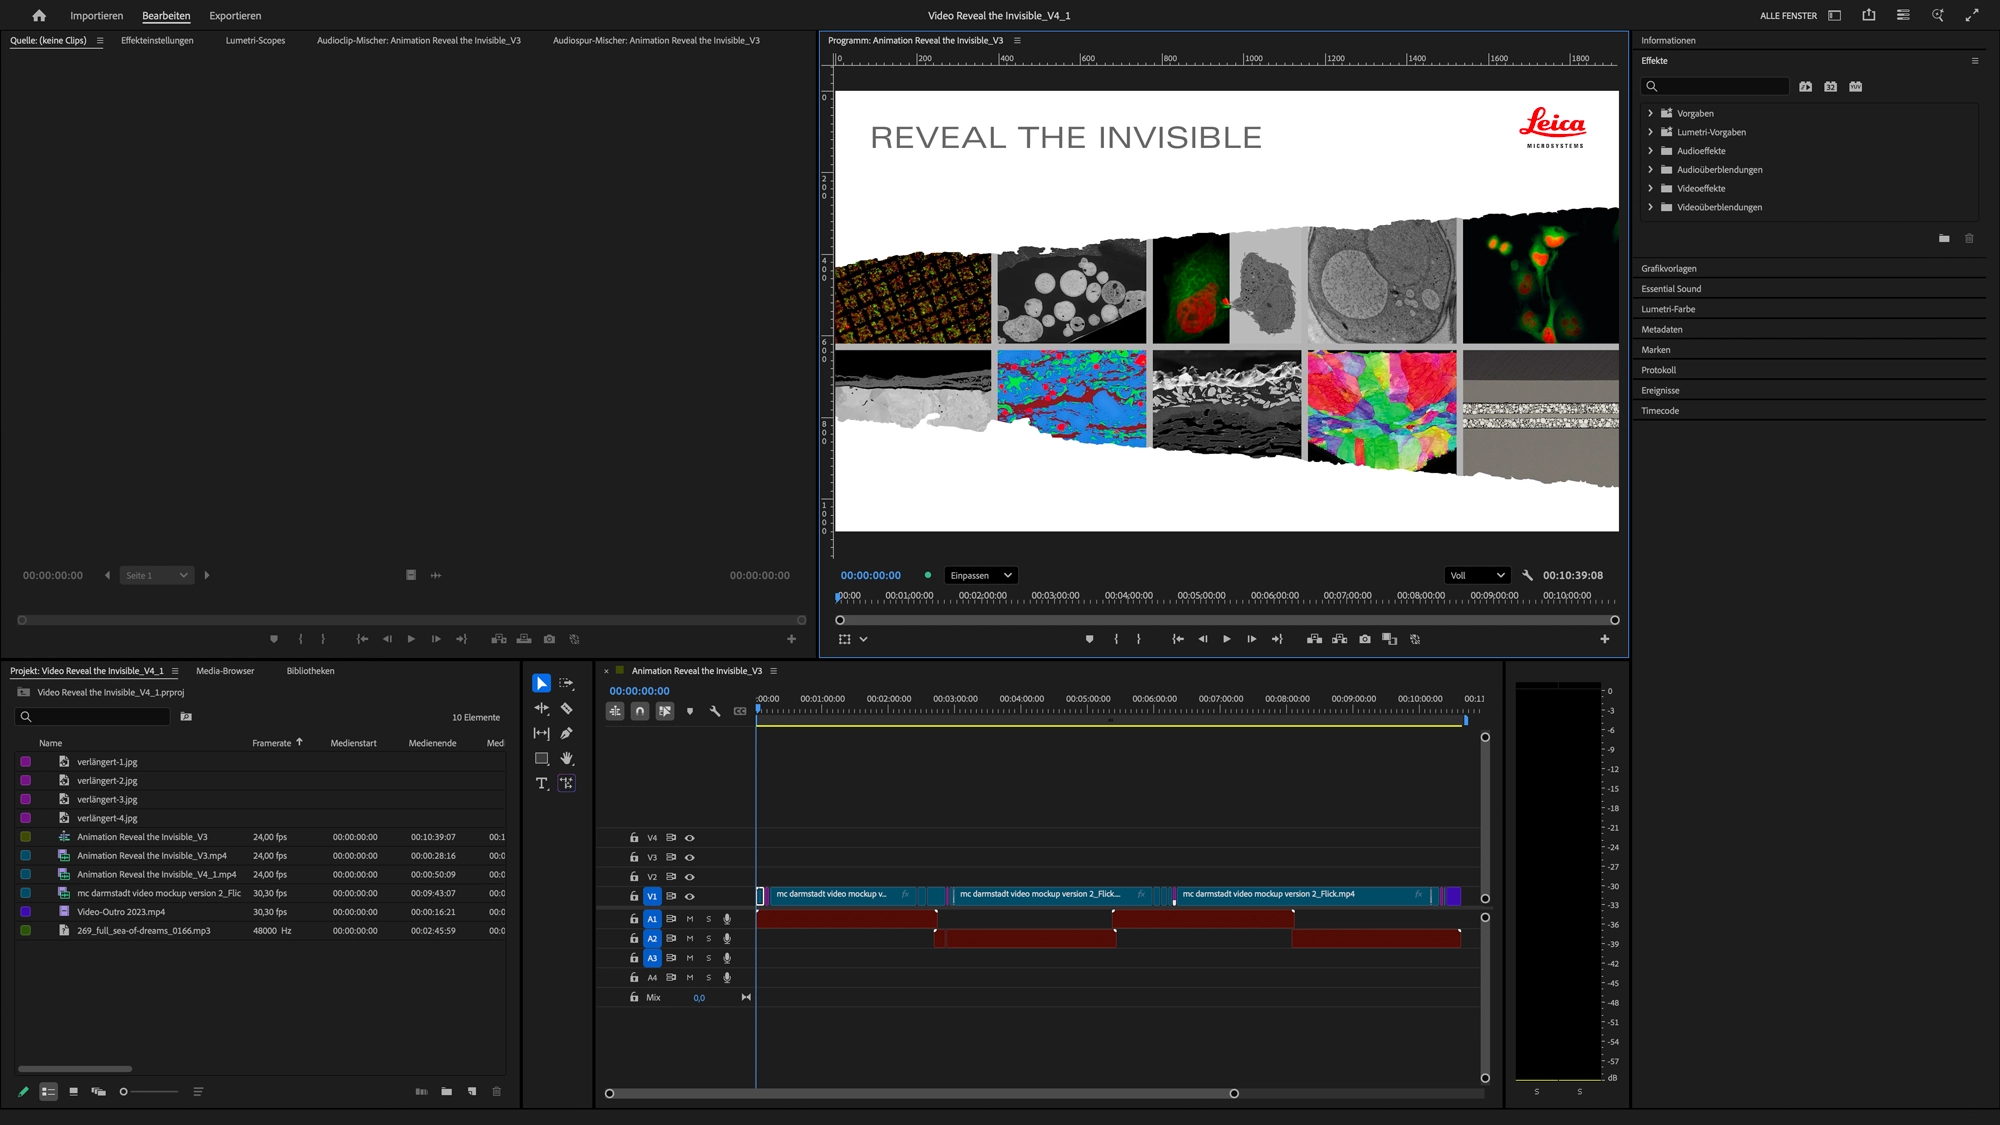
Task: Click the voice-over record microphone on track A1
Action: pos(727,919)
